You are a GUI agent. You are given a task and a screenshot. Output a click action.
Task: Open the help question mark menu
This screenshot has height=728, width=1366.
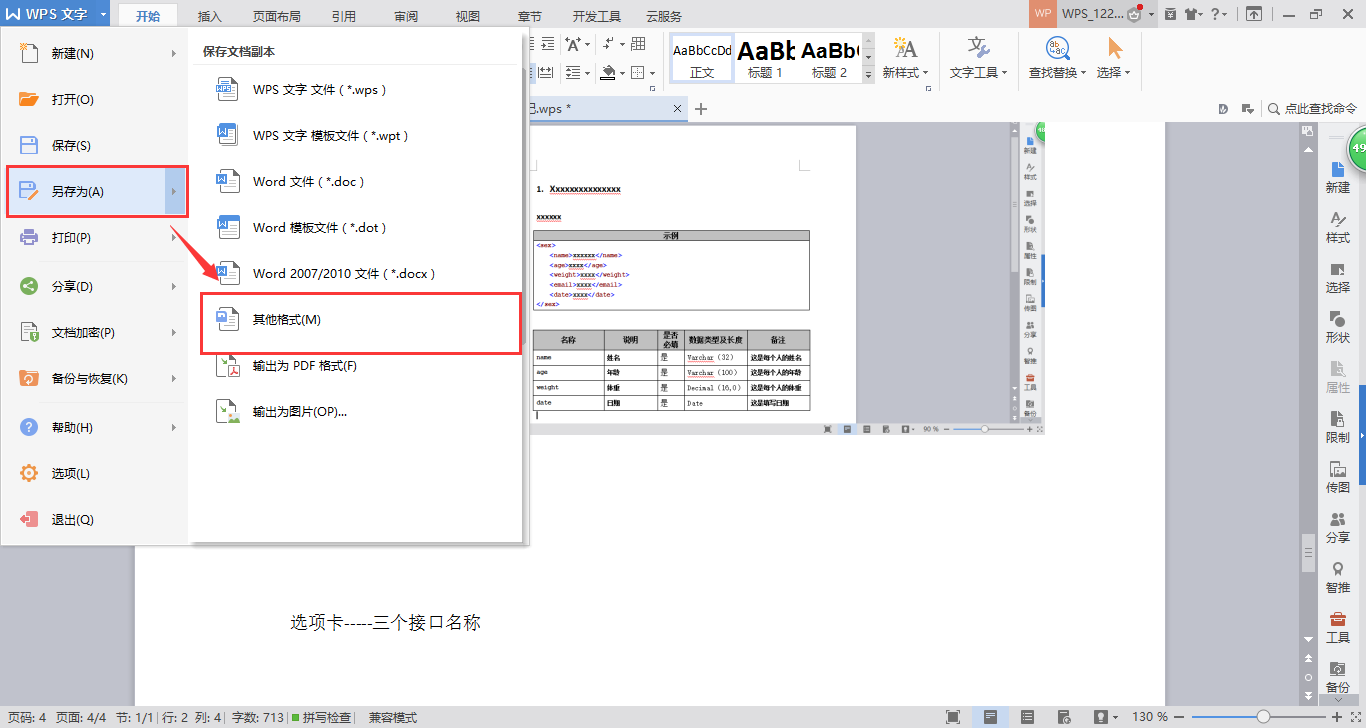1220,14
